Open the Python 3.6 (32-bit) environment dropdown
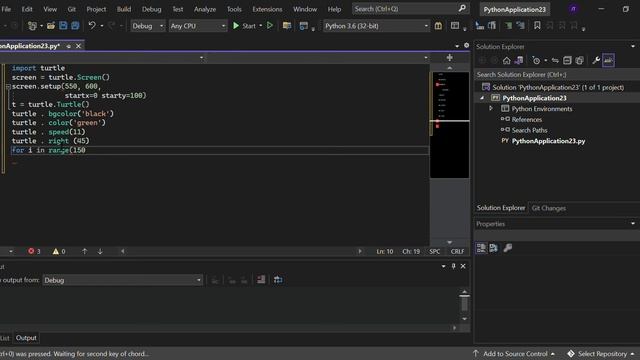Viewport: 640px width, 360px height. (x=376, y=26)
